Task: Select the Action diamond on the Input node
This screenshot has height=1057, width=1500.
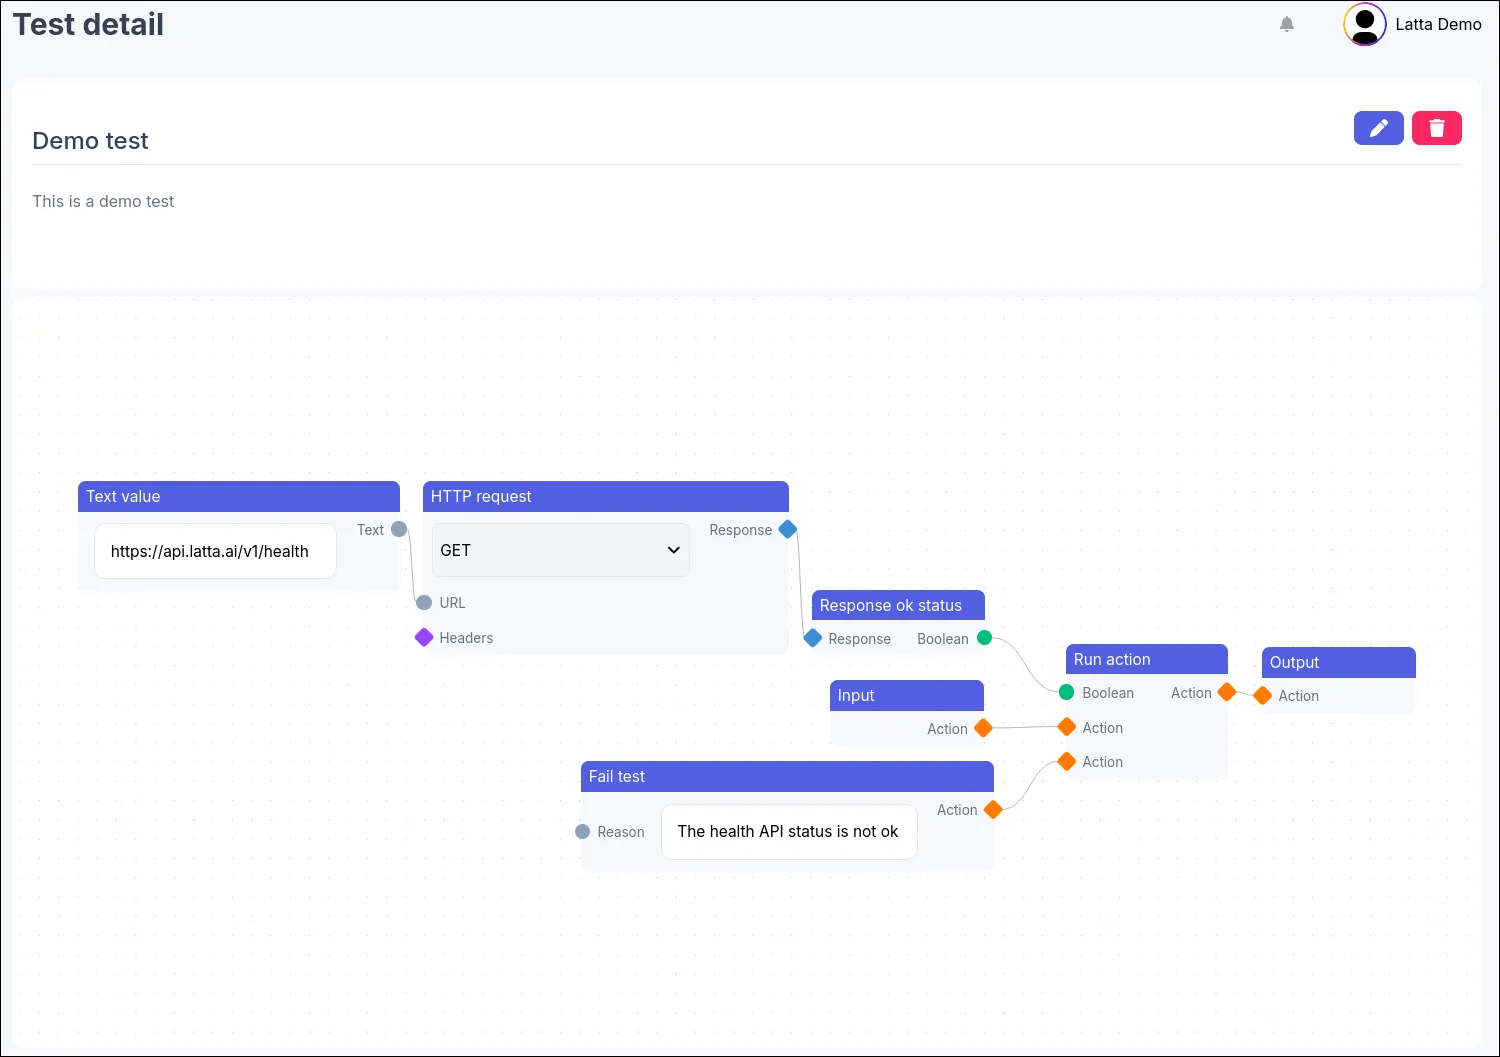Action: coord(983,728)
